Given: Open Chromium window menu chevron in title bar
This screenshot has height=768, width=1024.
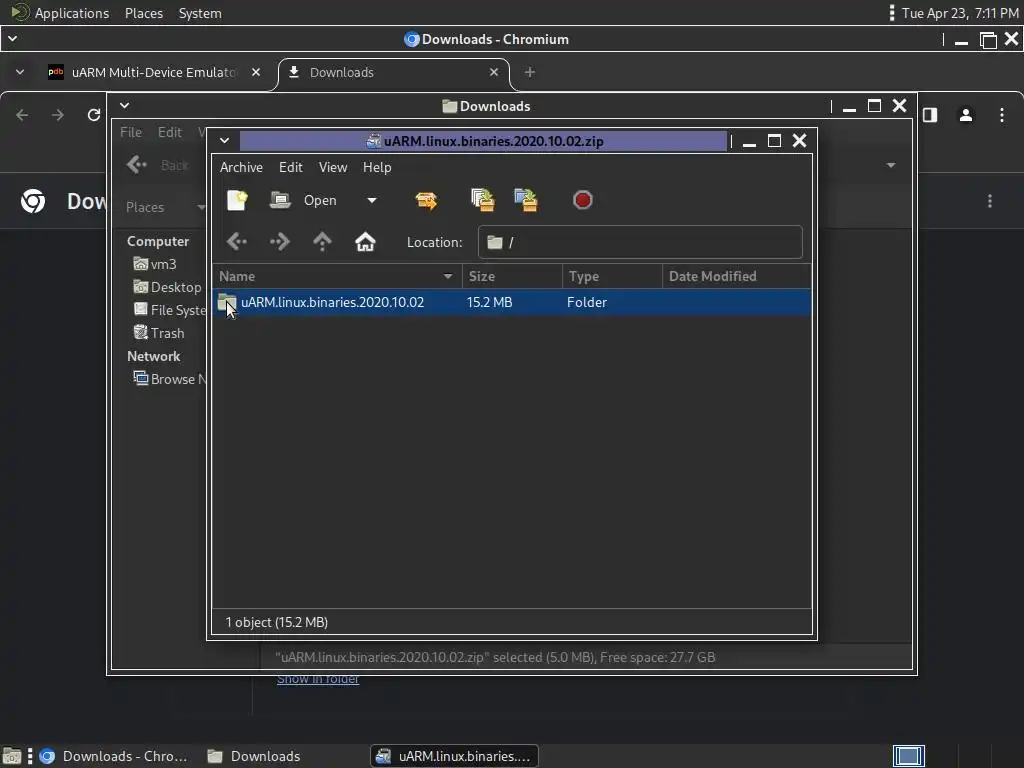Looking at the screenshot, I should pos(12,39).
